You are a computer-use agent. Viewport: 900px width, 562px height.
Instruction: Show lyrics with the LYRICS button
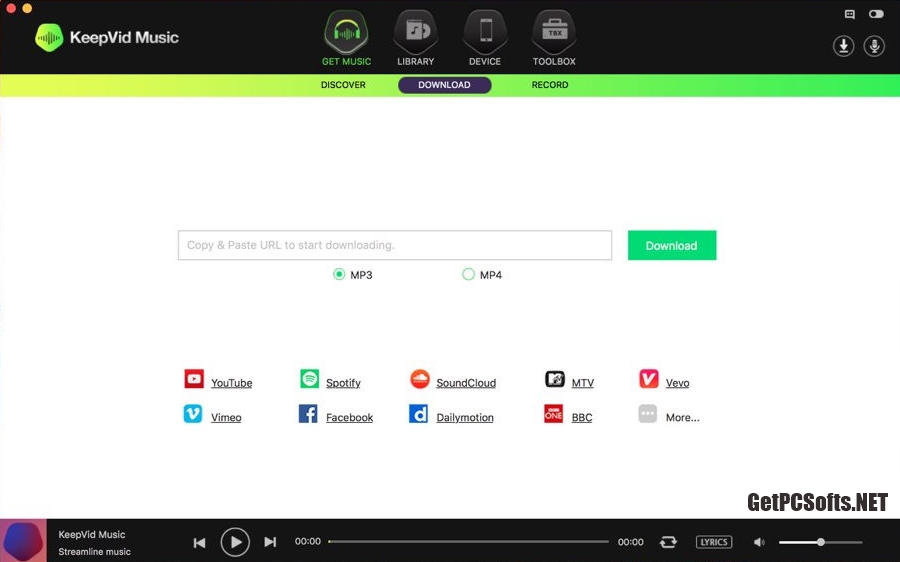tap(714, 542)
